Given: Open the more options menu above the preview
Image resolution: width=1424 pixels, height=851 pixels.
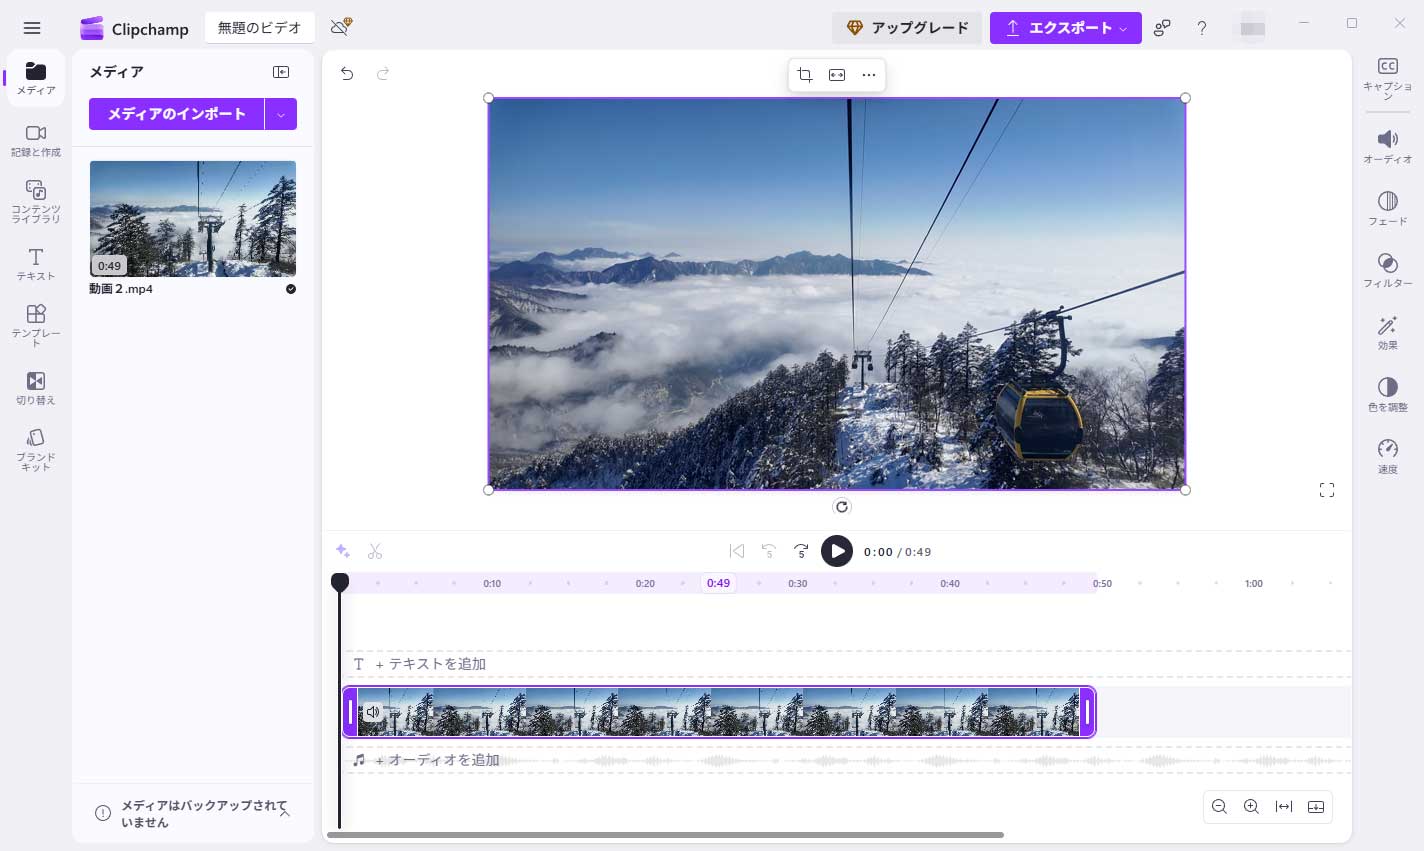Looking at the screenshot, I should click(868, 75).
